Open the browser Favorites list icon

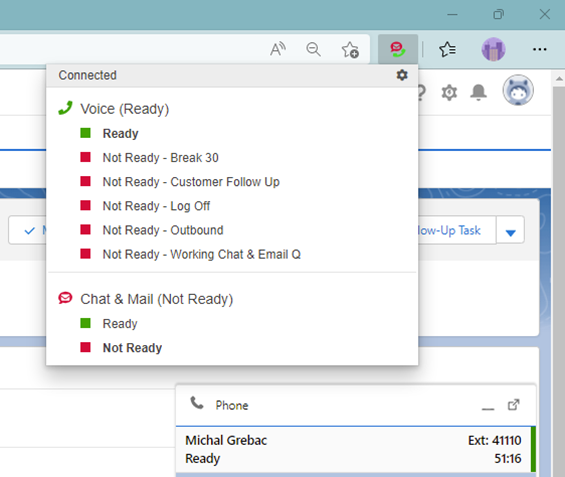[x=448, y=49]
